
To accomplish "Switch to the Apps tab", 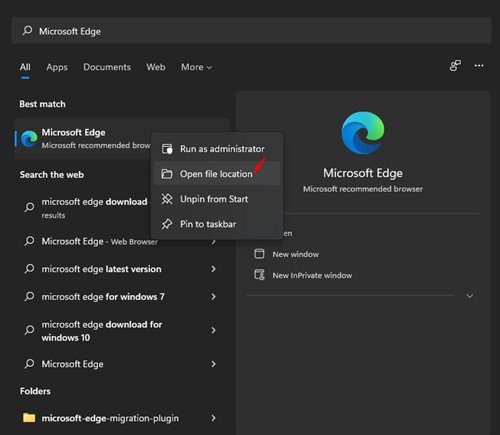I will click(x=57, y=67).
